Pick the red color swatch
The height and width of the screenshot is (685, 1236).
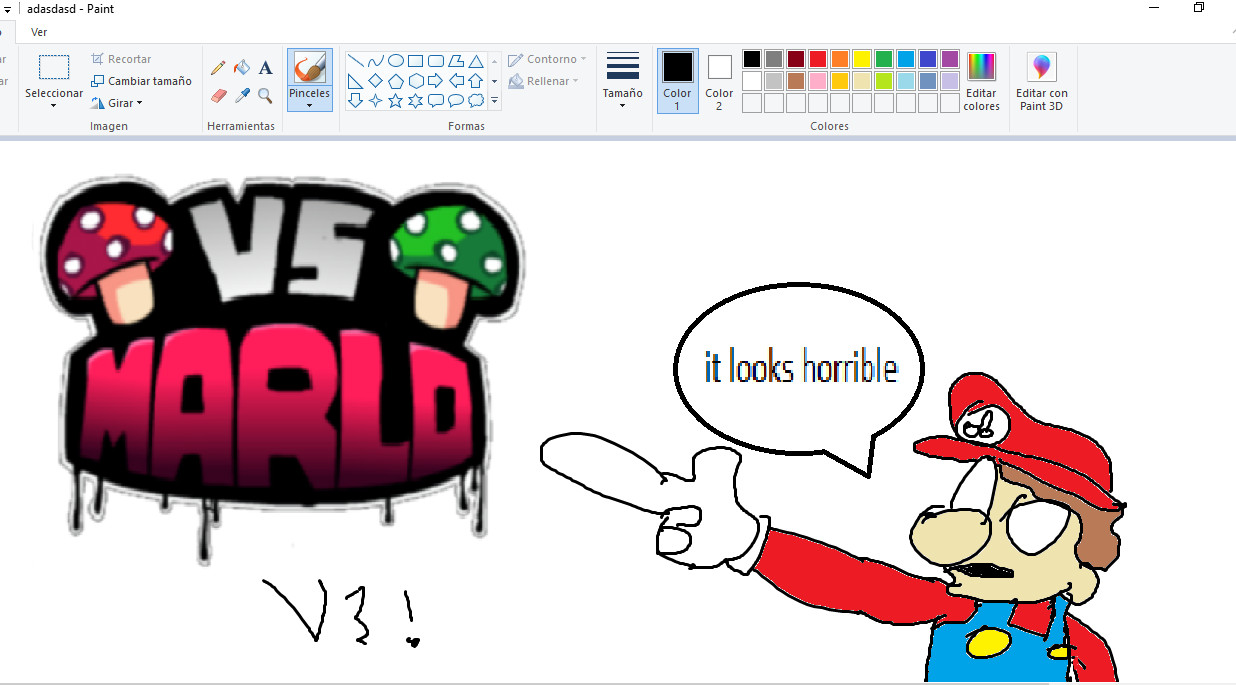818,59
